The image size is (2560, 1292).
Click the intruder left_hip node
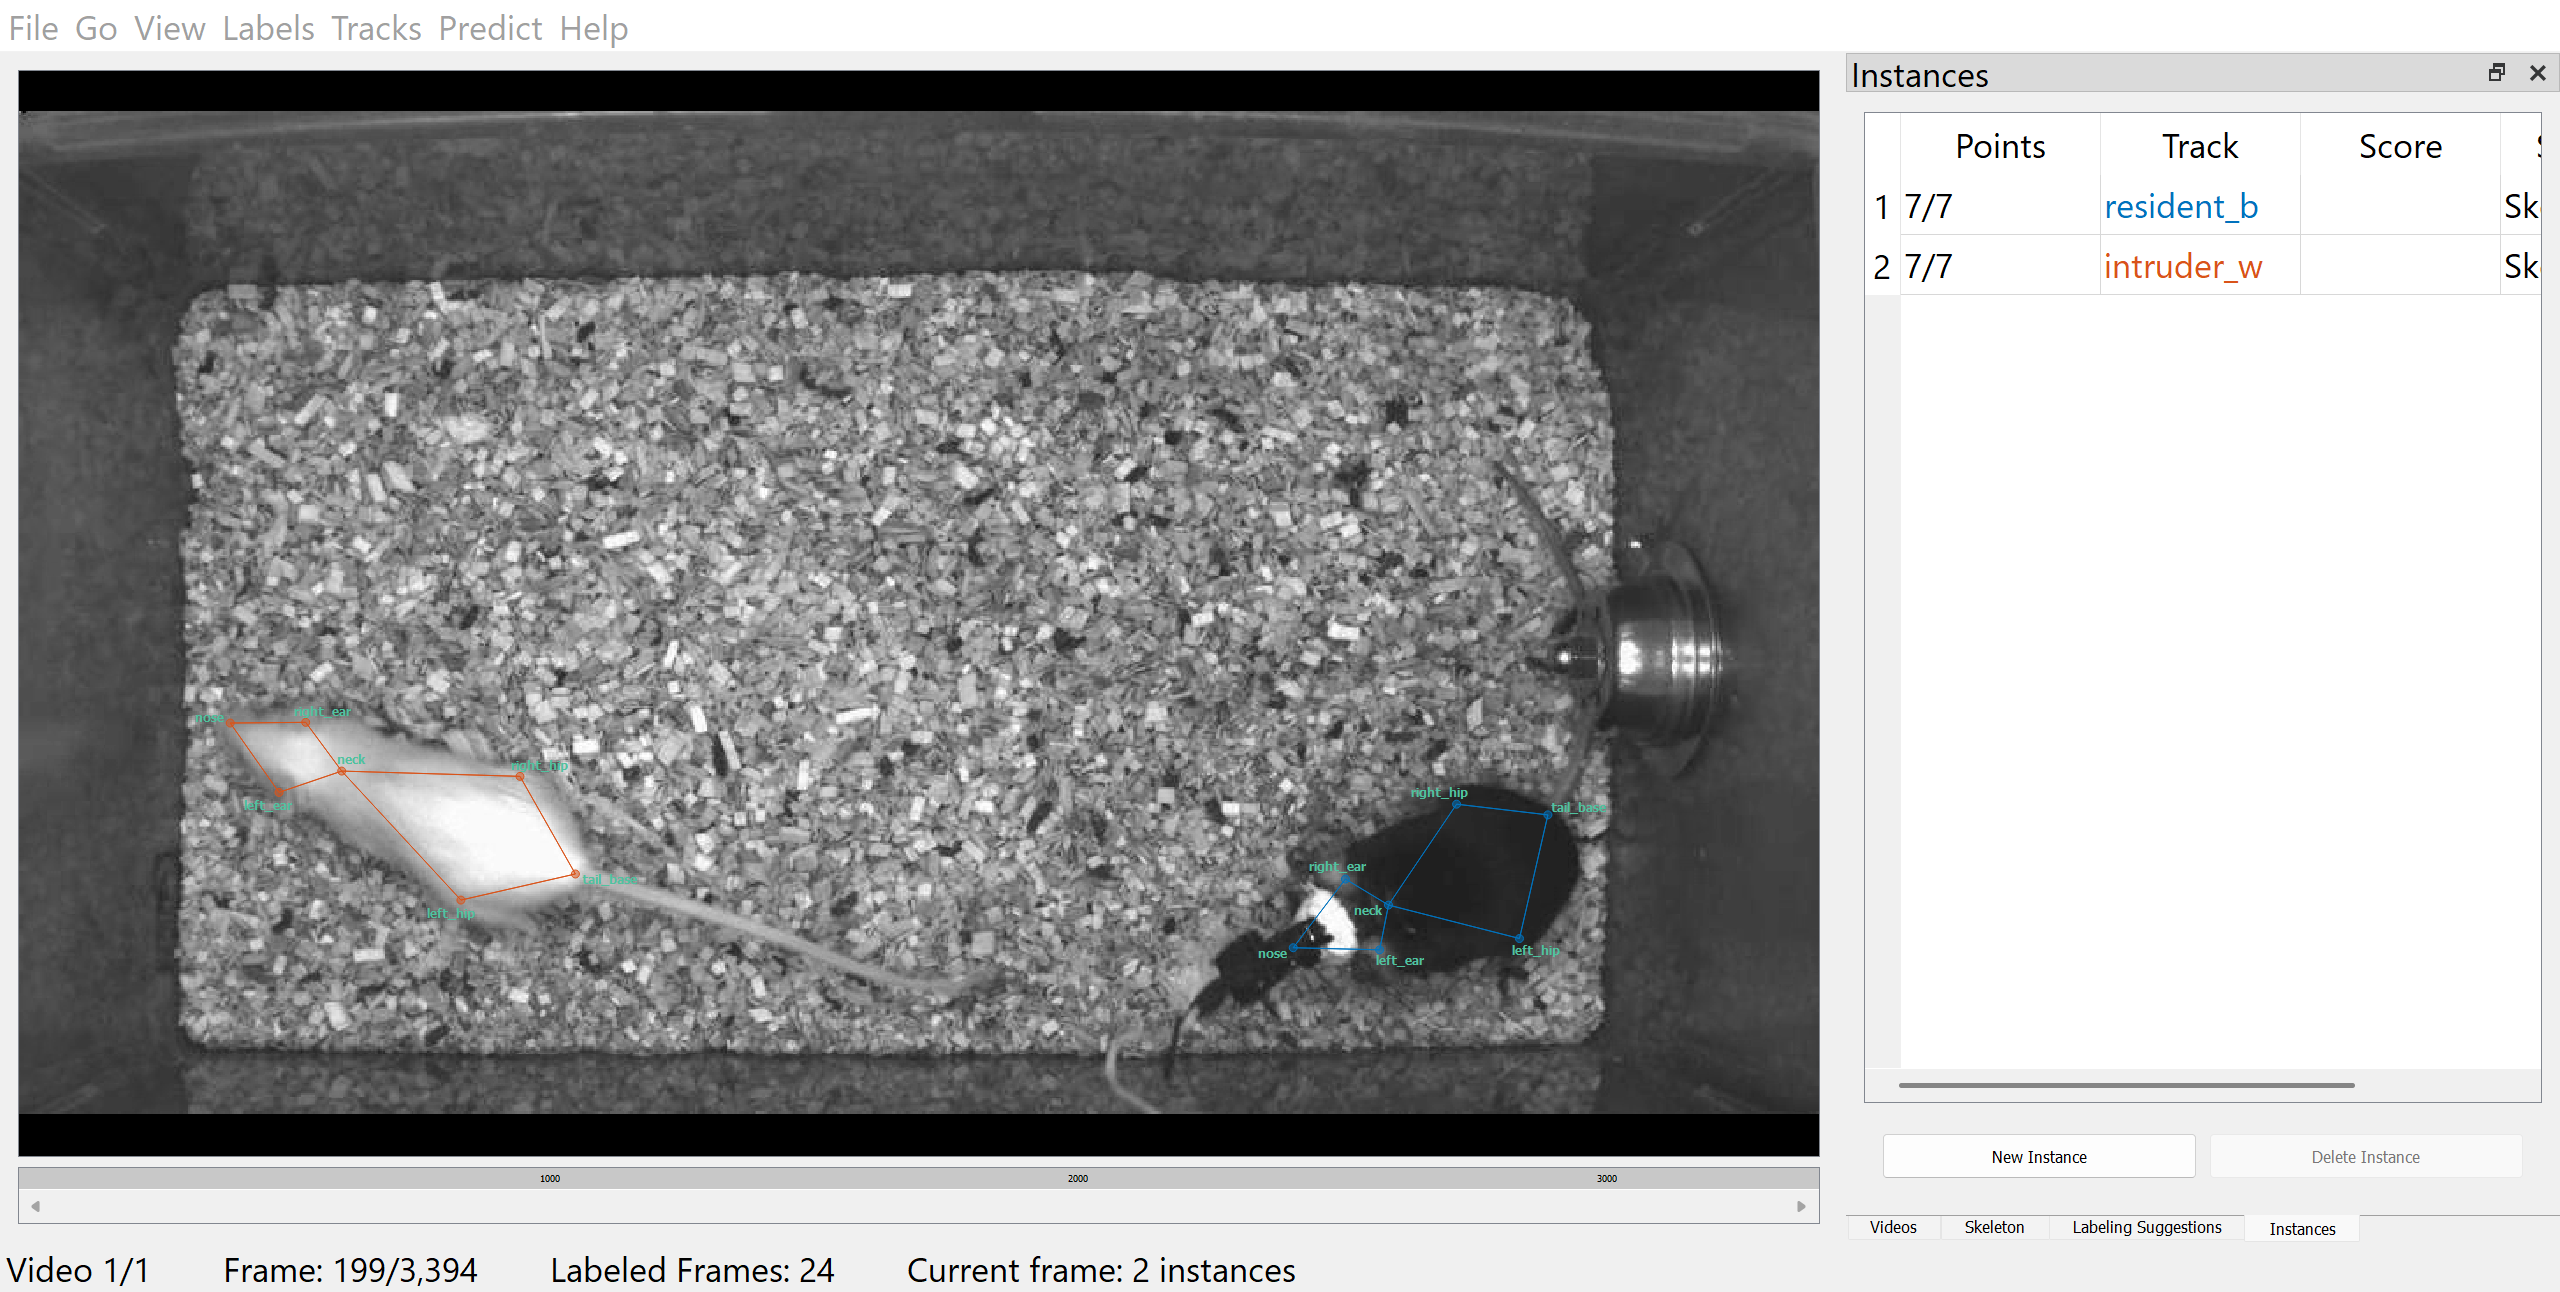point(461,900)
